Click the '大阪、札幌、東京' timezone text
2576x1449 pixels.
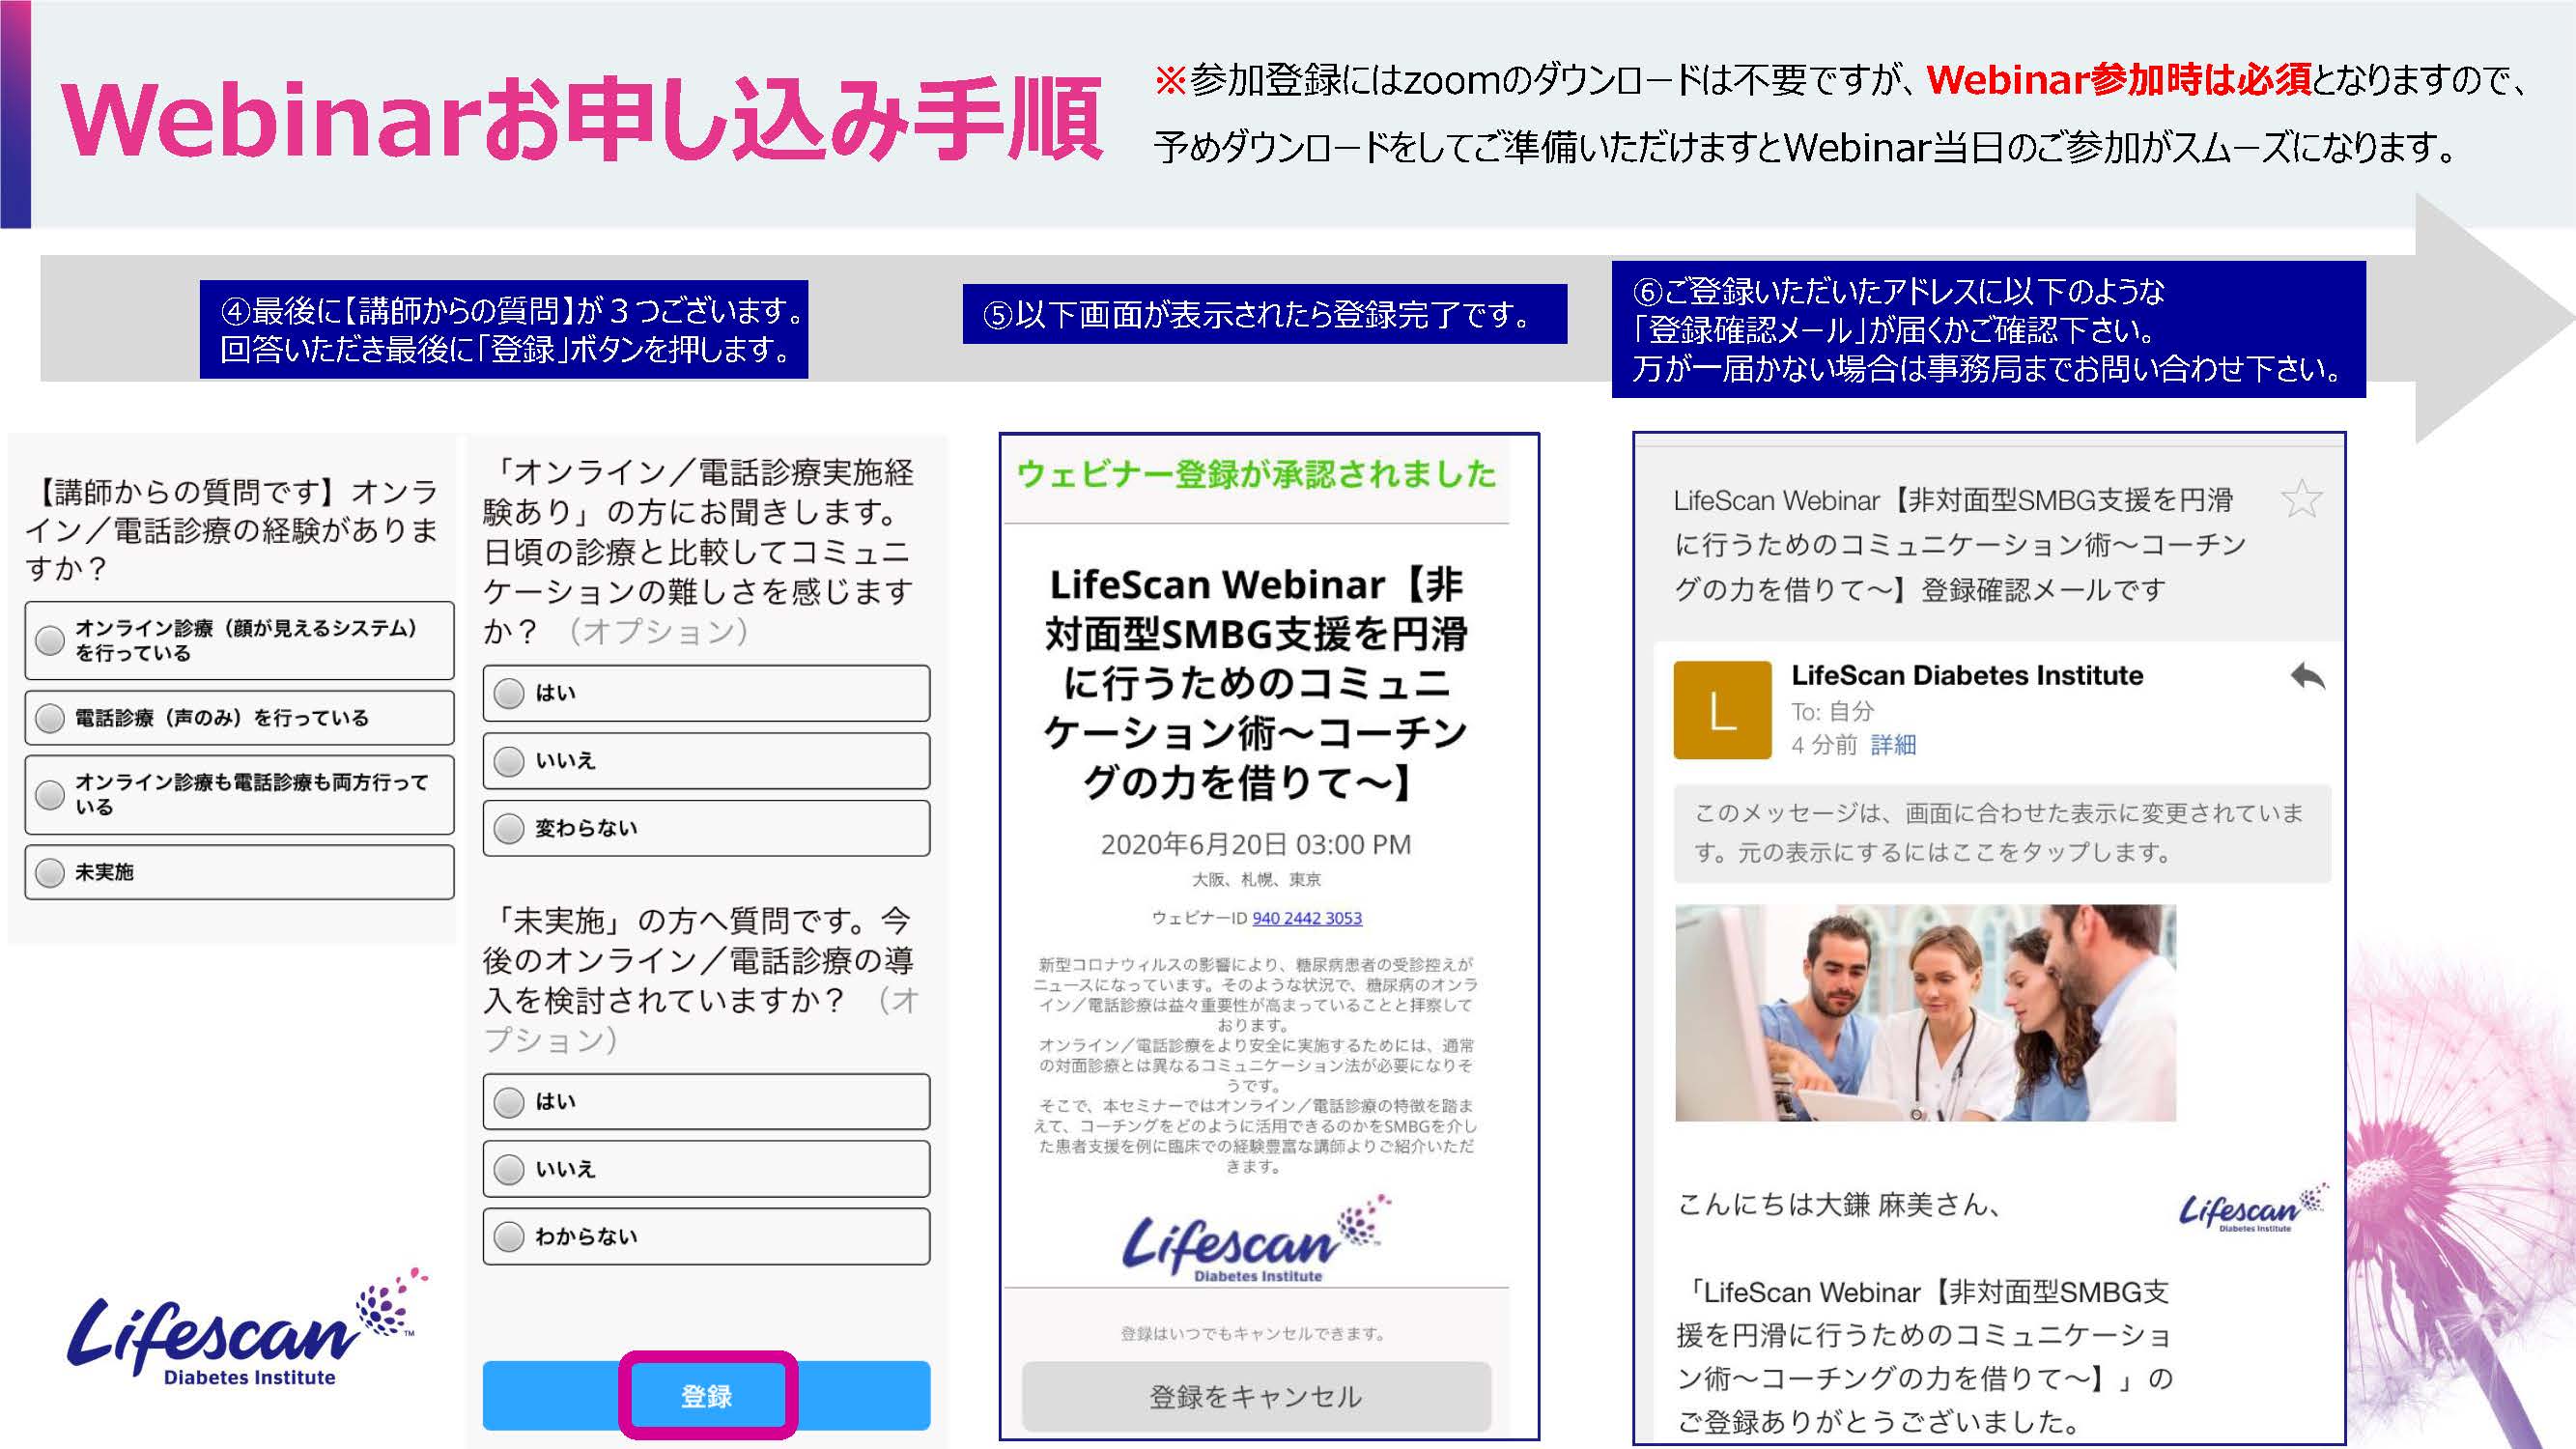tap(1256, 880)
